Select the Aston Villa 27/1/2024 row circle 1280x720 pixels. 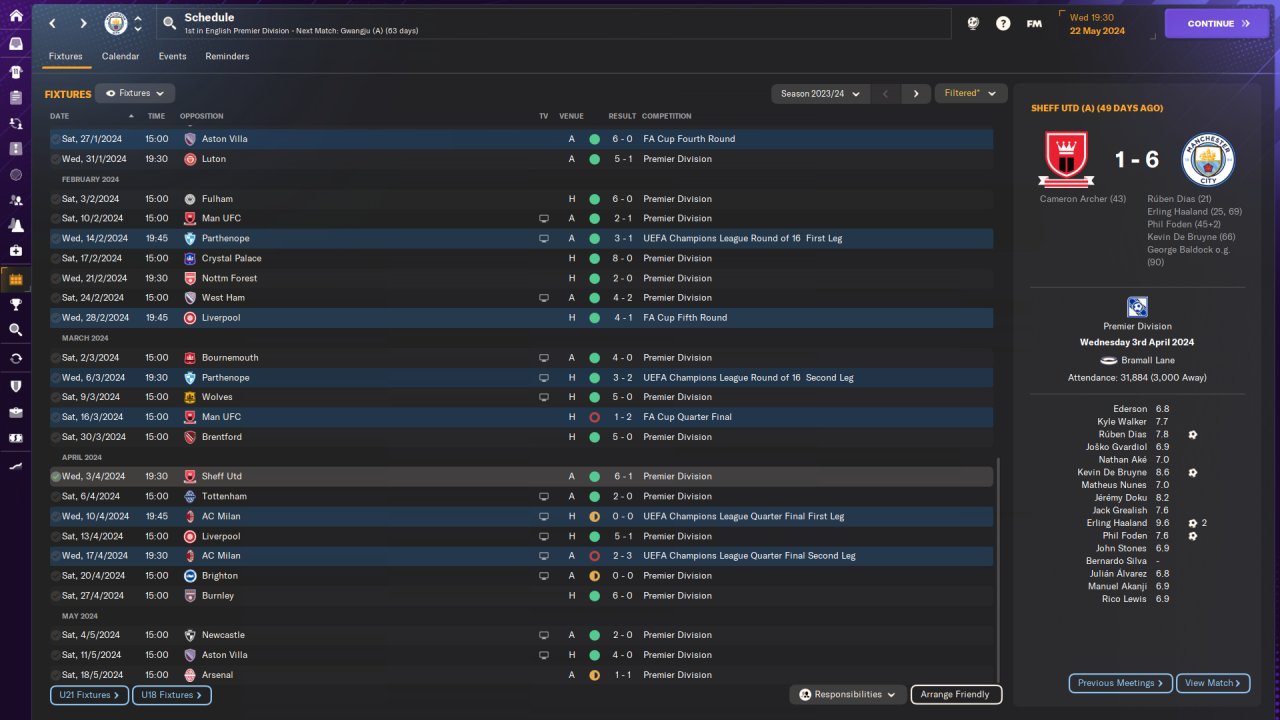tap(55, 139)
